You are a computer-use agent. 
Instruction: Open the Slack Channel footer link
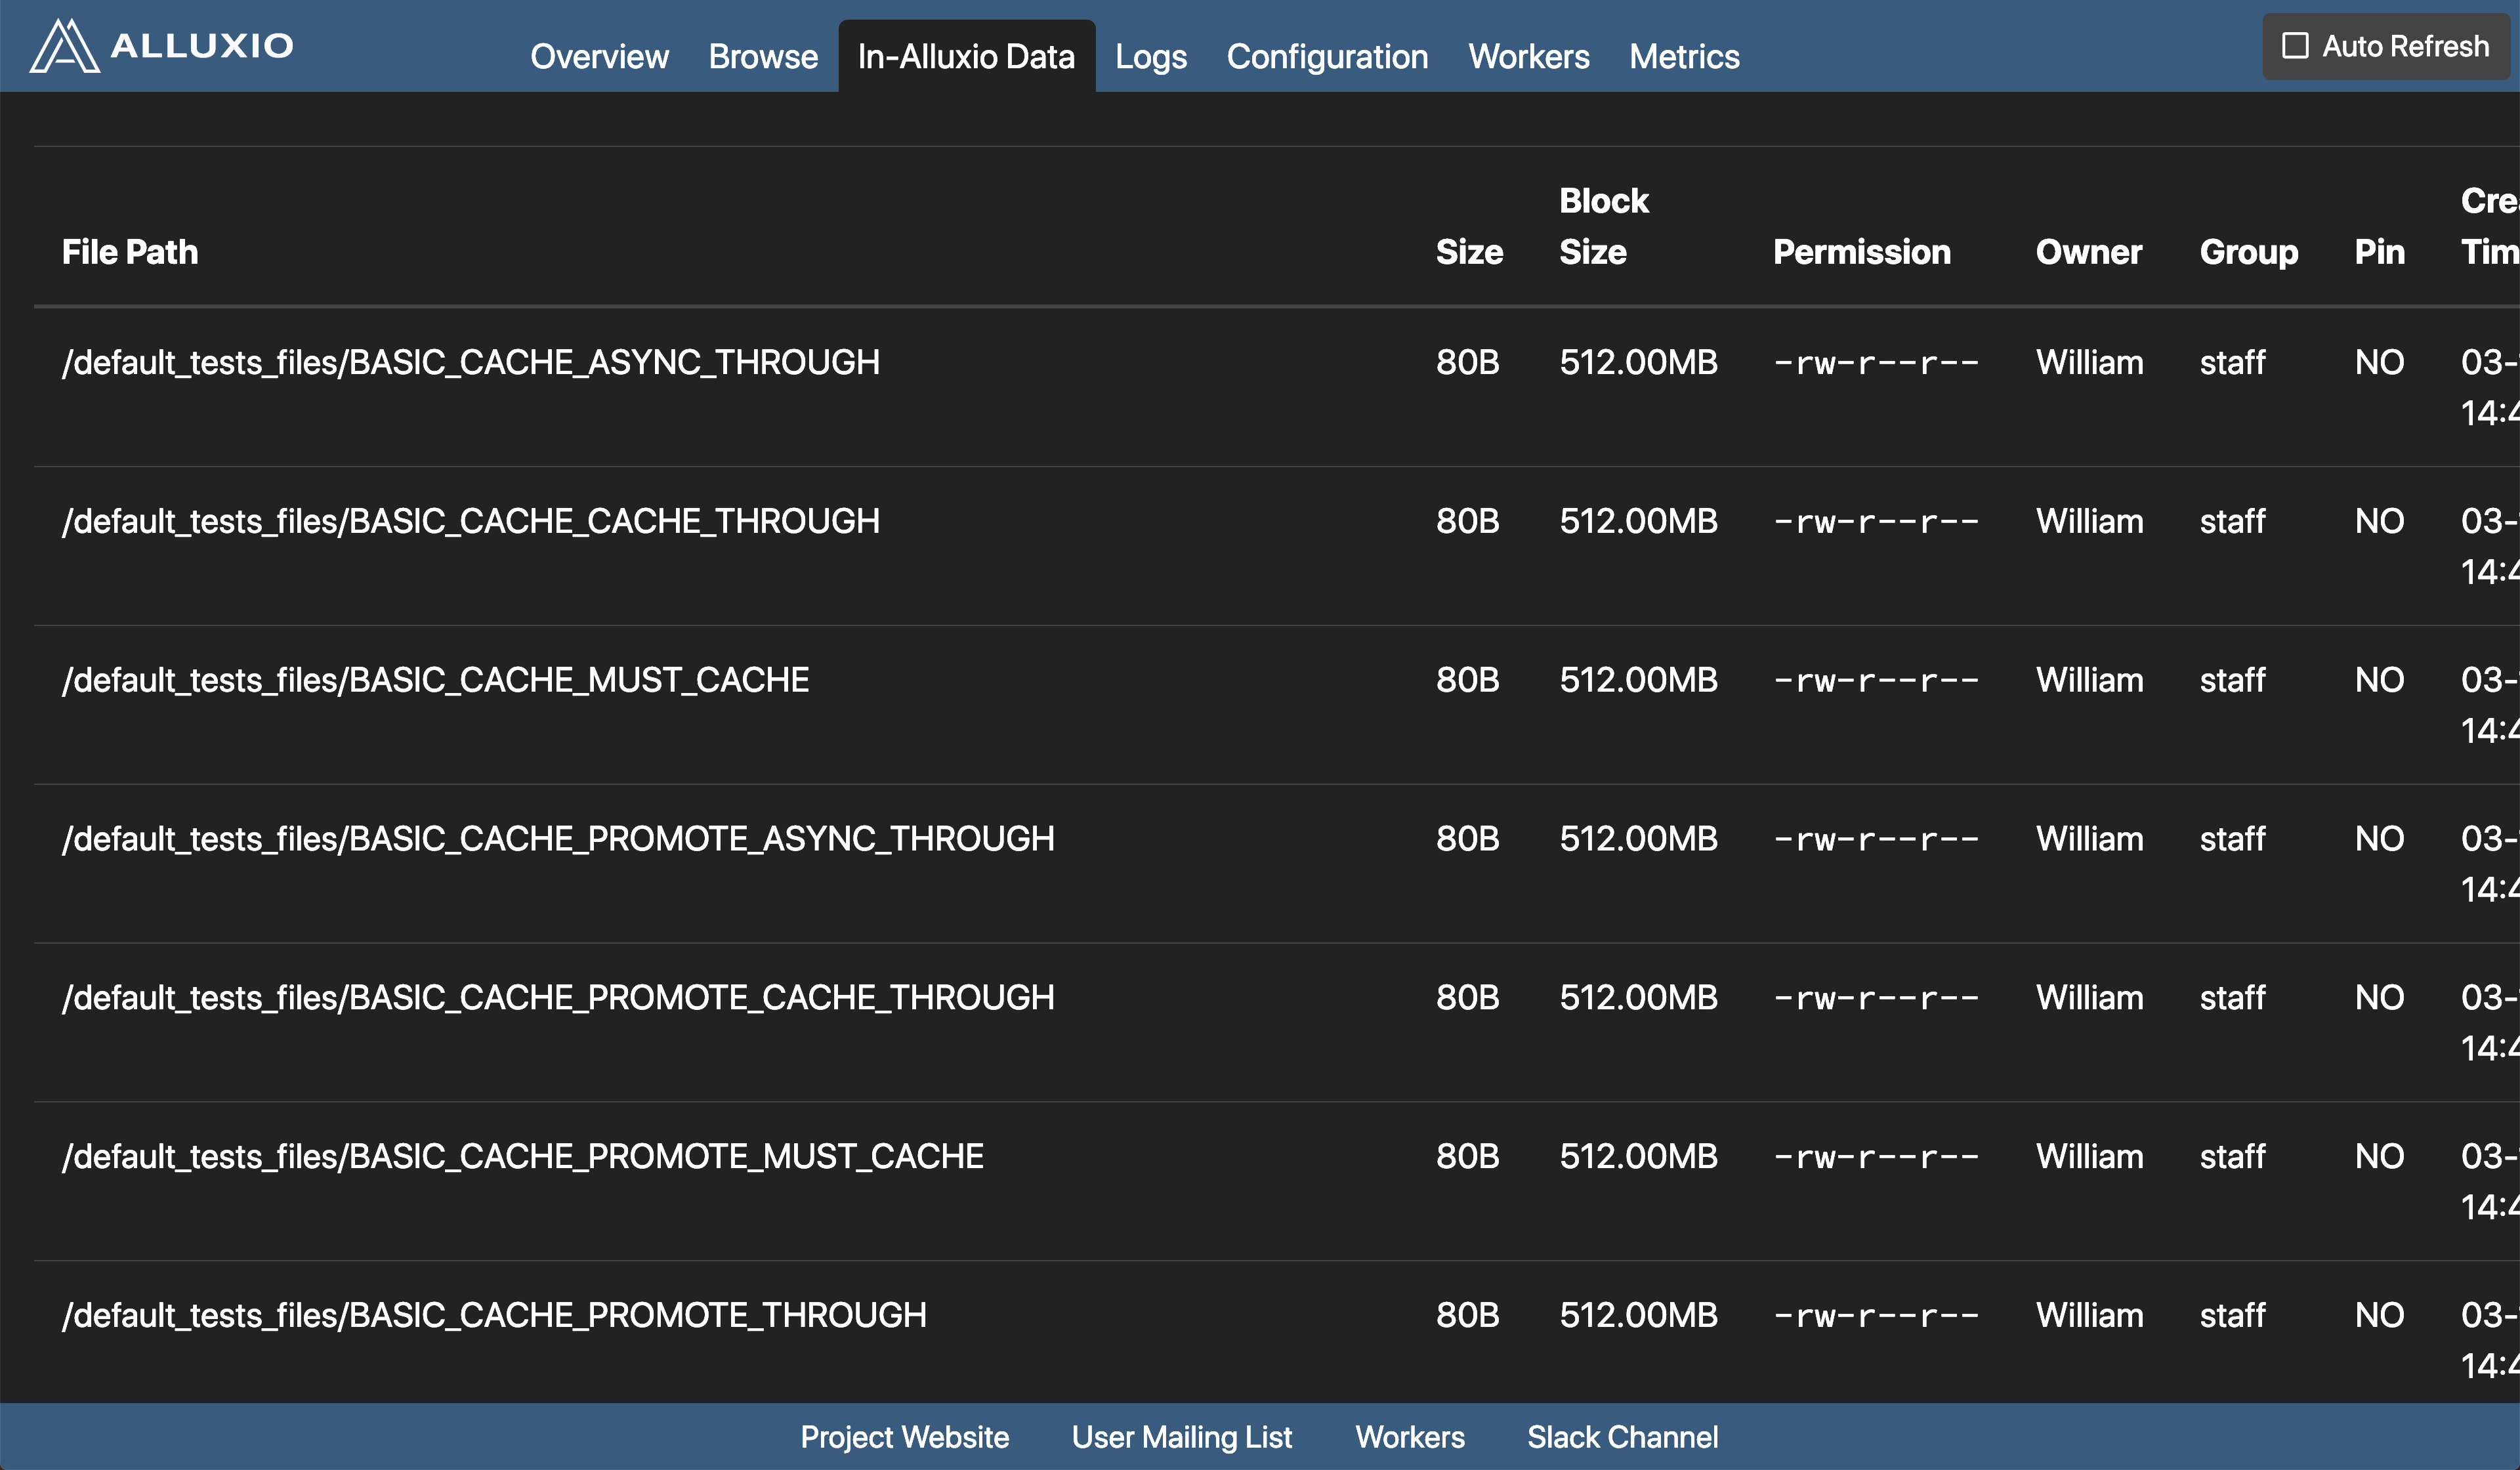1622,1437
